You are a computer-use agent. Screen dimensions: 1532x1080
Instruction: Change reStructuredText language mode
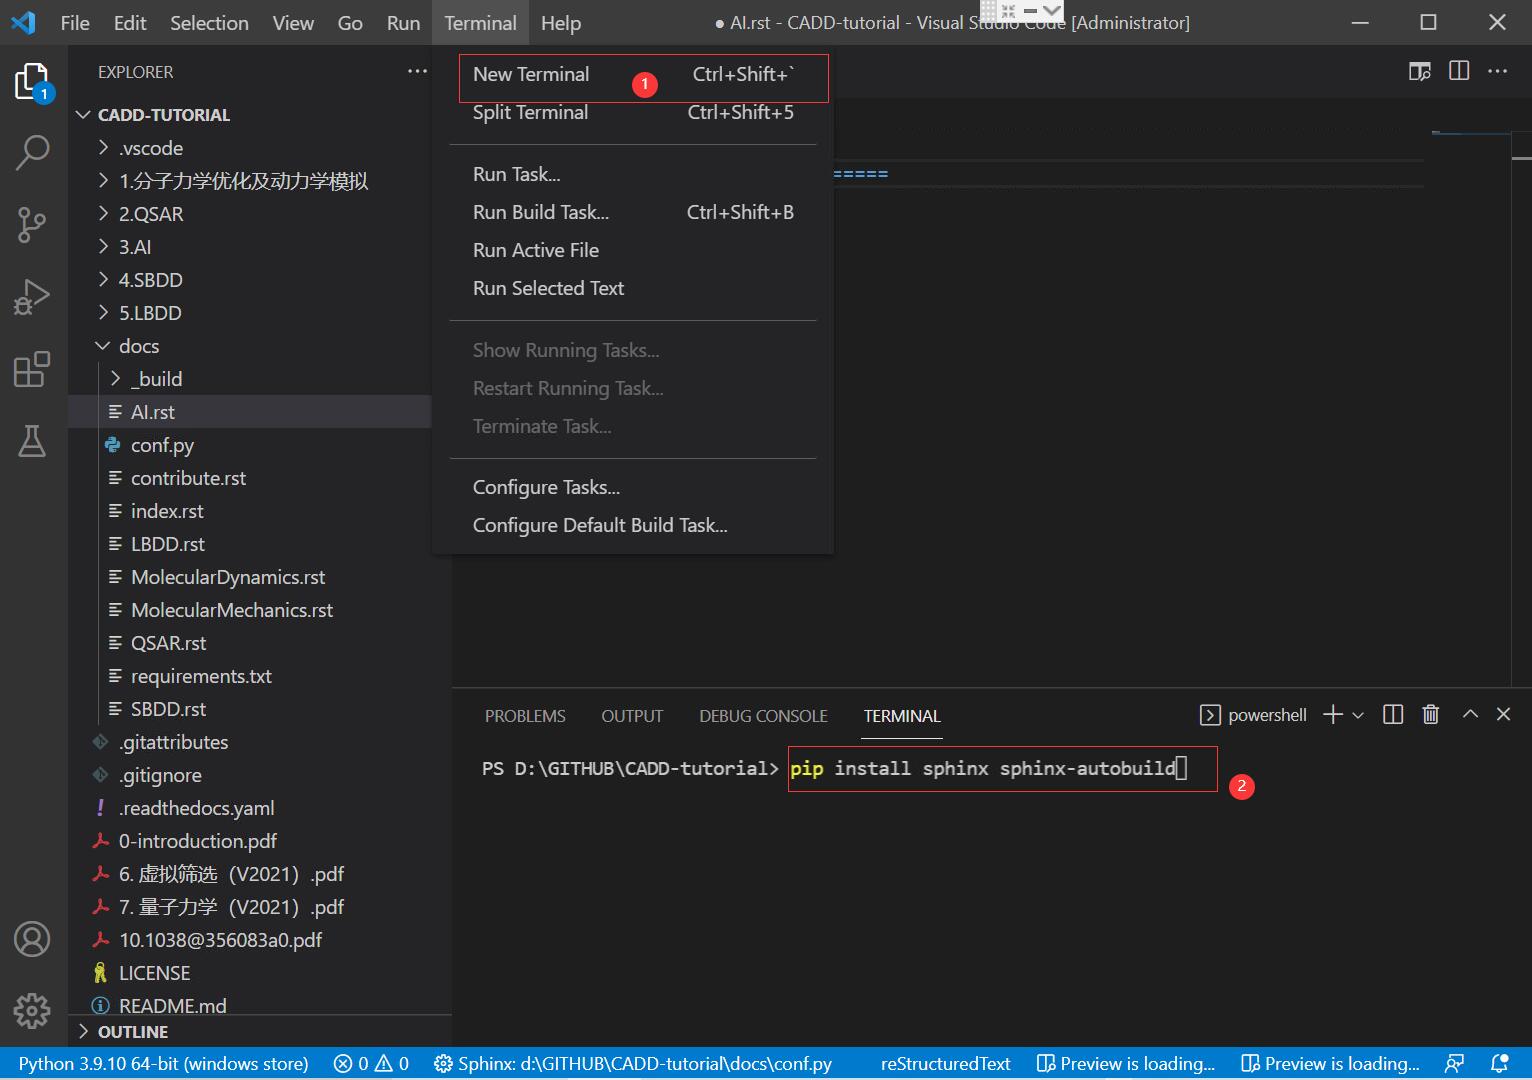(x=945, y=1063)
